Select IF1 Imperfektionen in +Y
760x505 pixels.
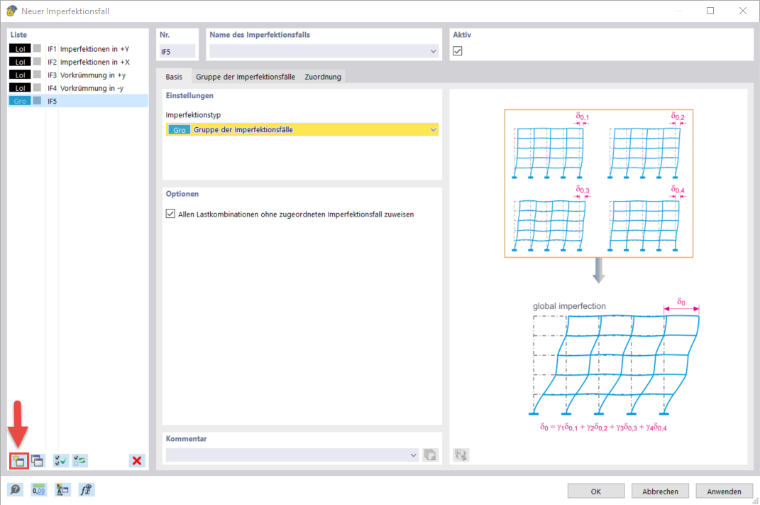point(78,48)
